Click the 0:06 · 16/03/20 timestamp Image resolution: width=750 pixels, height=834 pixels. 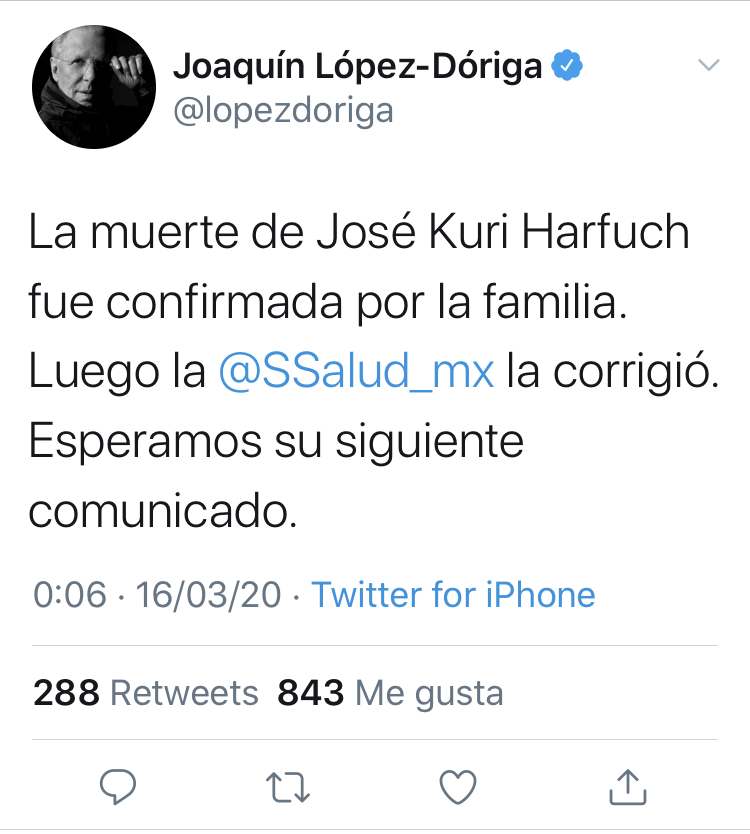point(157,594)
